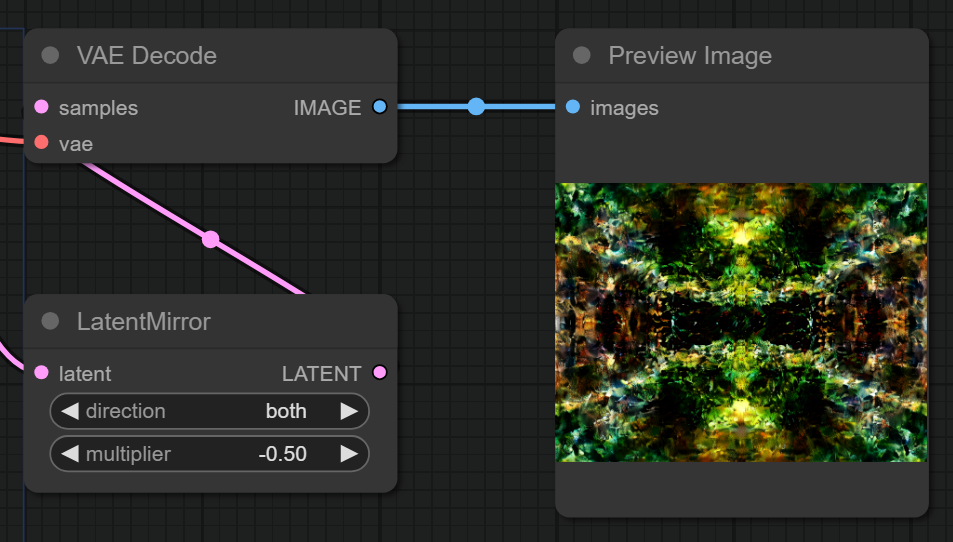
Task: Click the samples input socket on VAE Decode
Action: 41,107
